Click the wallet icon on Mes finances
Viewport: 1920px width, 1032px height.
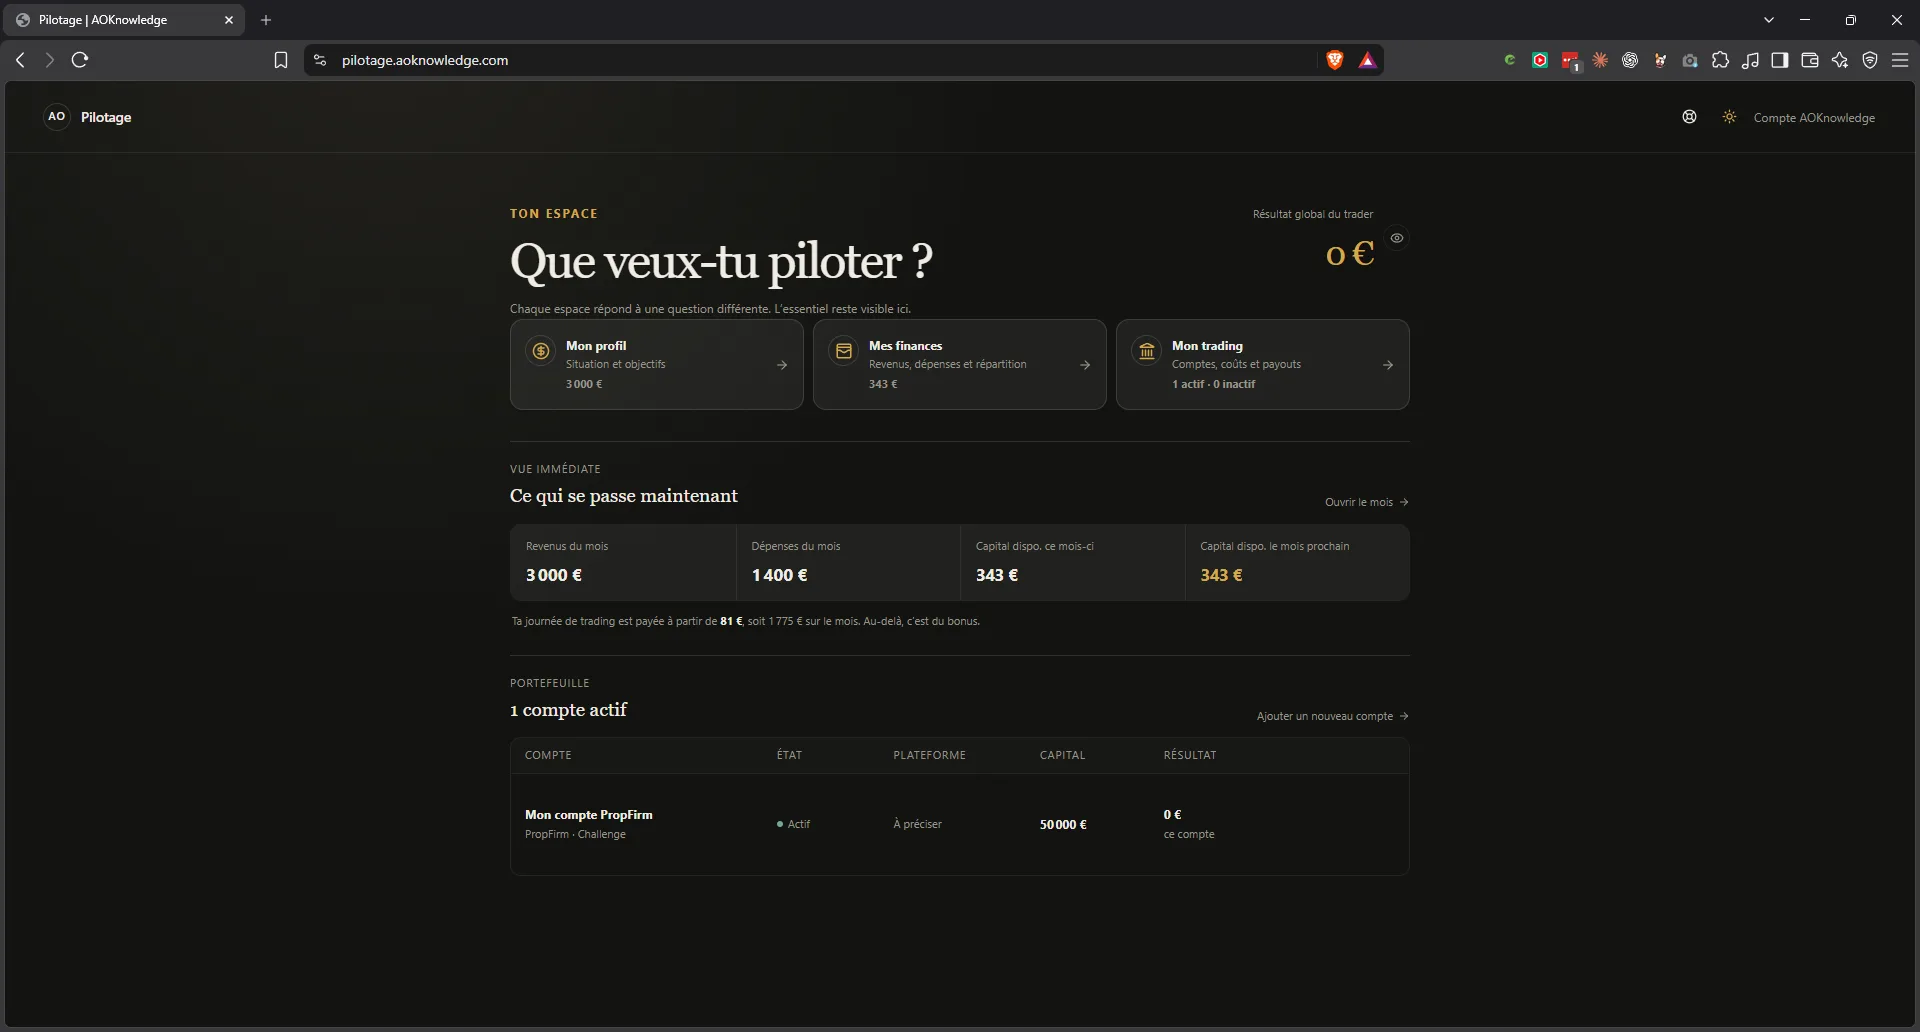point(844,351)
